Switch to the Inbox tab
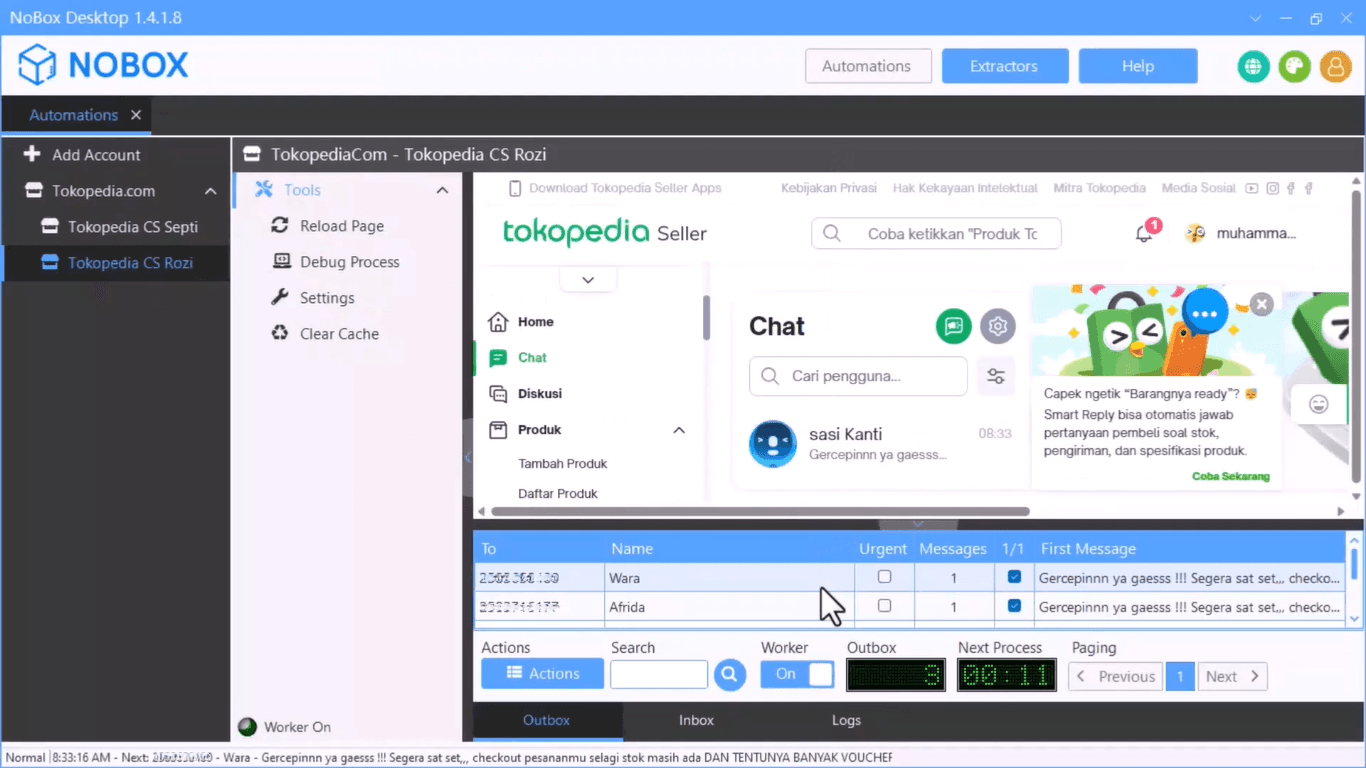1366x768 pixels. click(x=696, y=720)
